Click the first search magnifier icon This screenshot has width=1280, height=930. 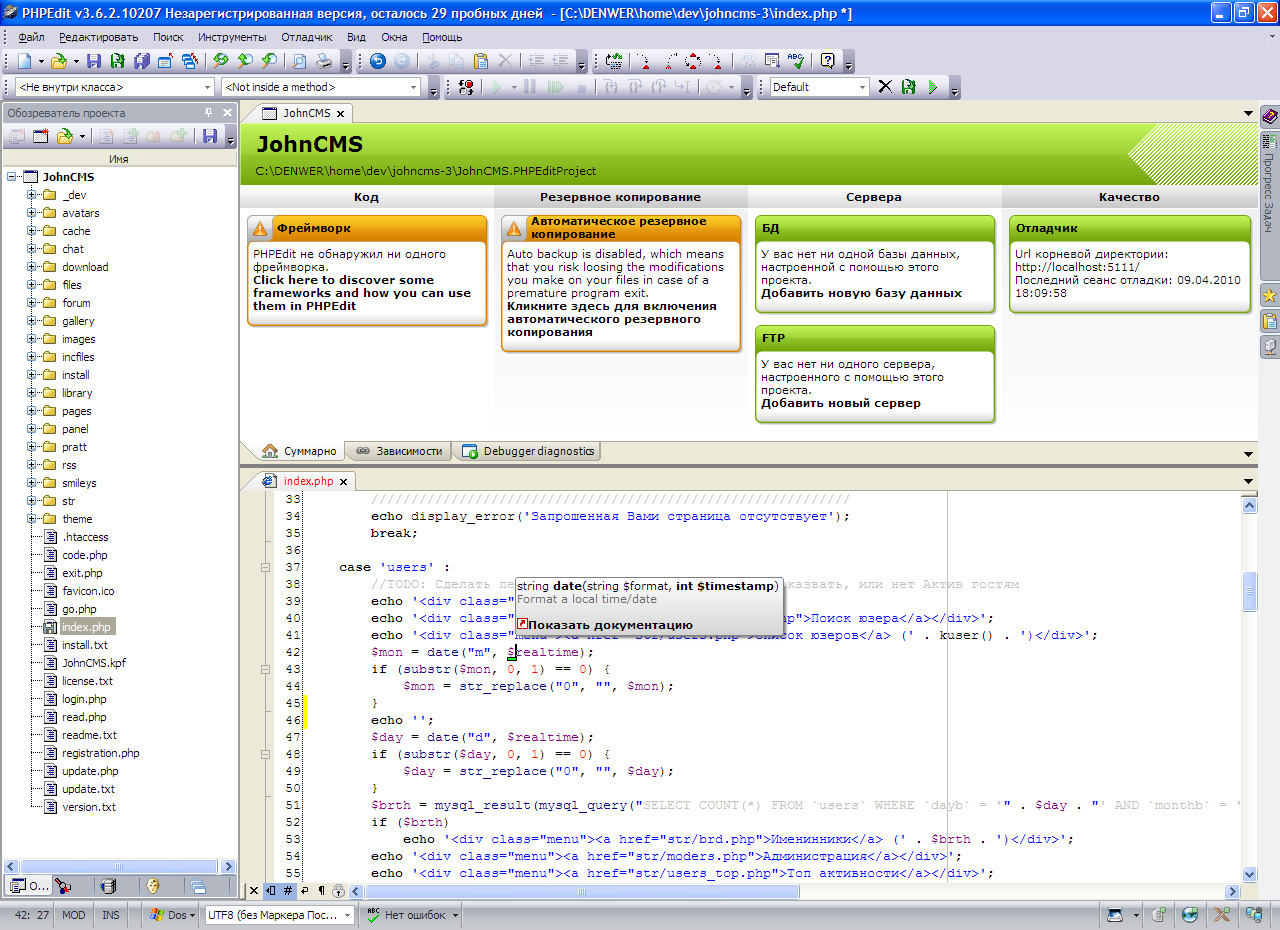coord(220,61)
